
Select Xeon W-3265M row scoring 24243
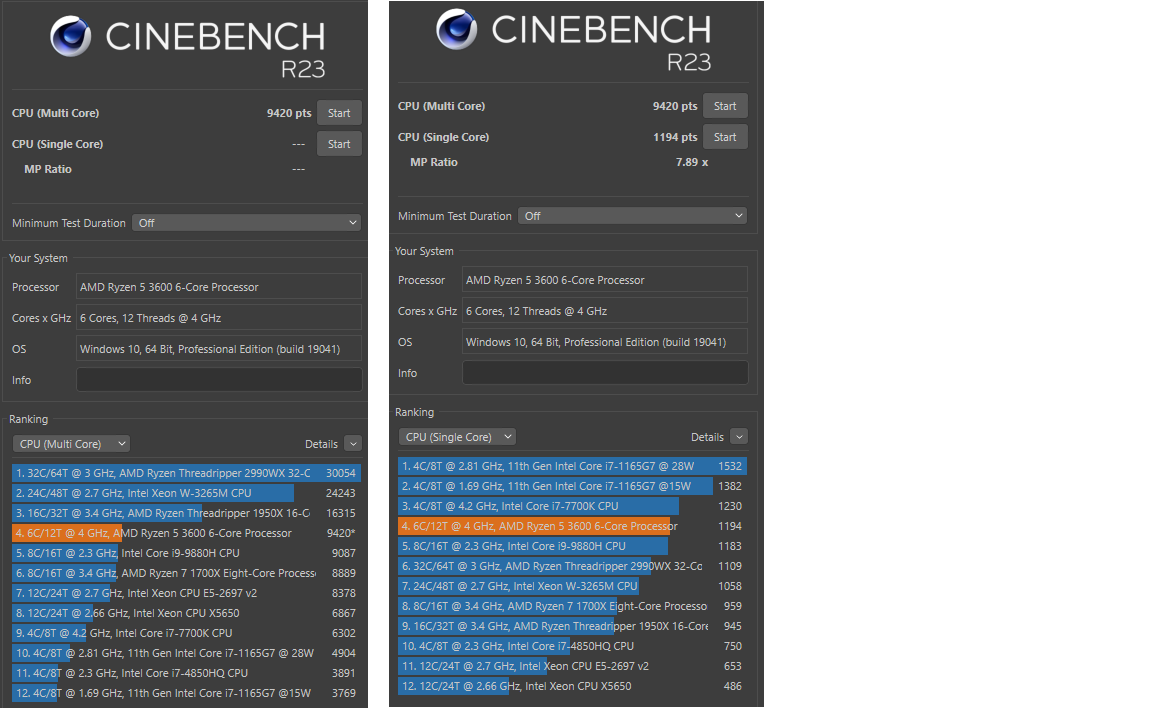tap(186, 493)
